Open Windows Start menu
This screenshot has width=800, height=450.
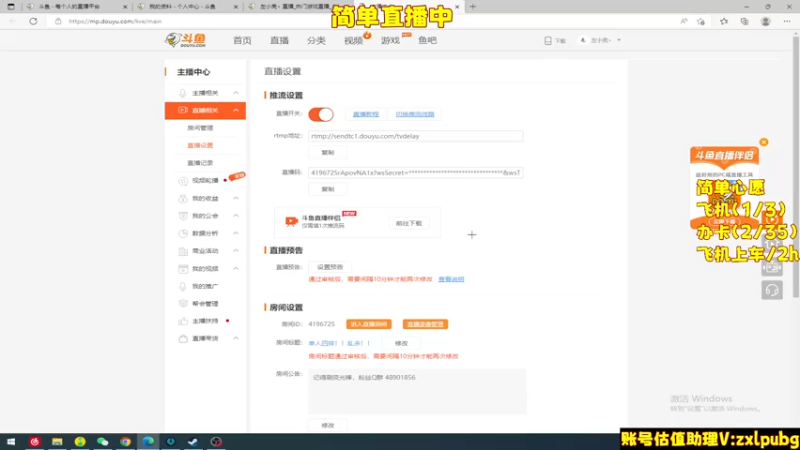11,441
